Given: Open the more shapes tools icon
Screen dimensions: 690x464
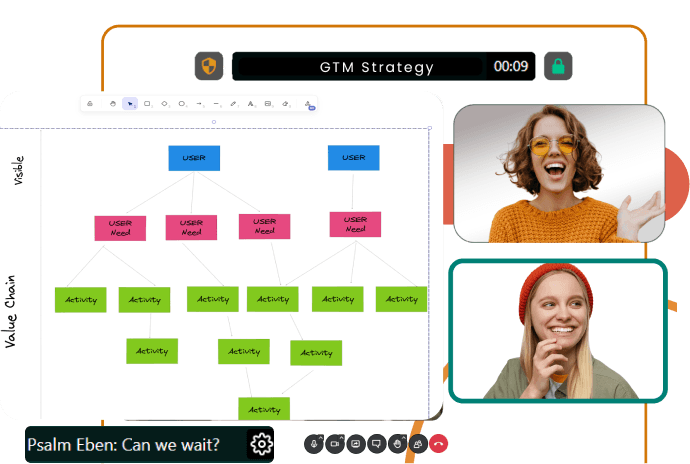Looking at the screenshot, I should (x=308, y=105).
